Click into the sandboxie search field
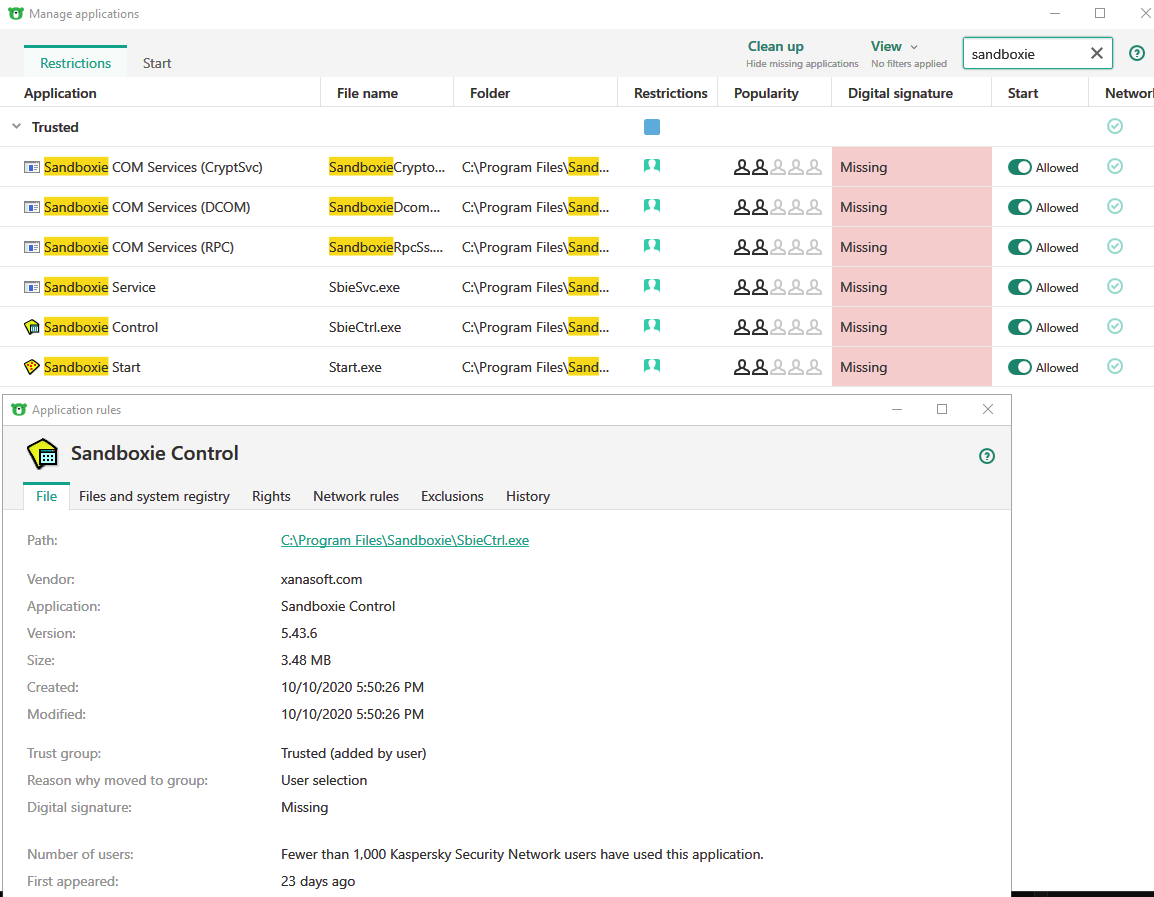 coord(1025,54)
